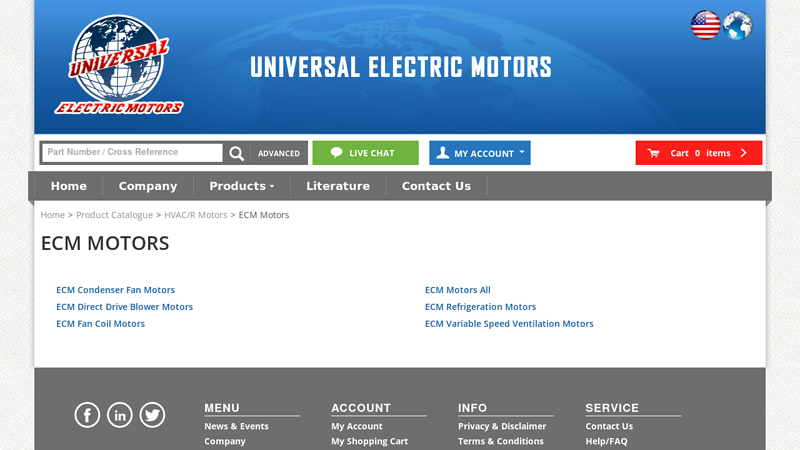The image size is (800, 450).
Task: Open the Twitter social icon
Action: pyautogui.click(x=152, y=415)
